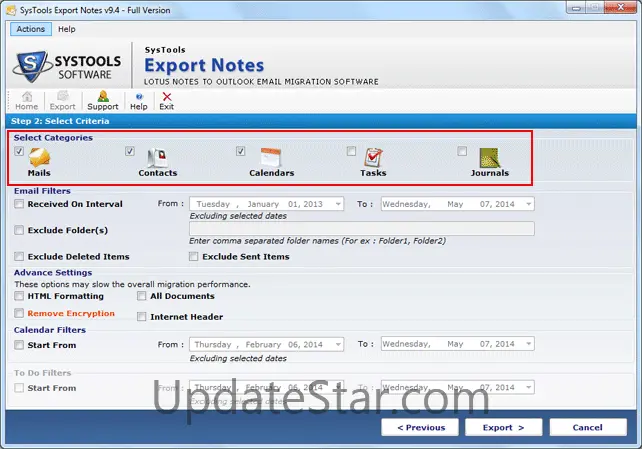Screen dimensions: 642x449
Task: Open Calendar Filters To date dropdown
Action: point(529,344)
